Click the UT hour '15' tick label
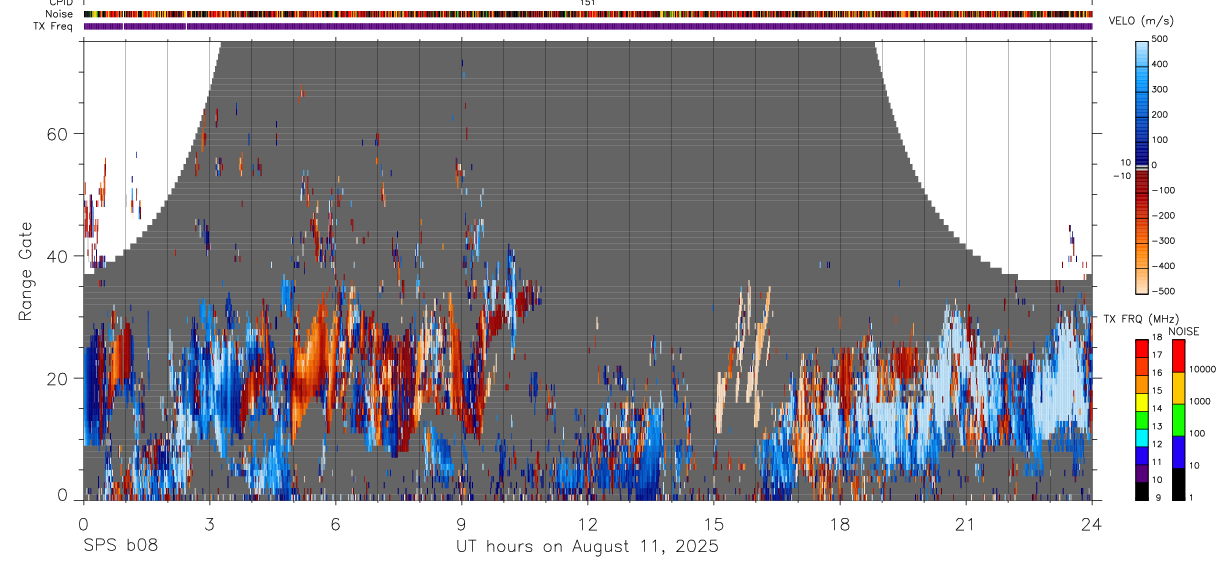The image size is (1228, 567). [x=714, y=524]
